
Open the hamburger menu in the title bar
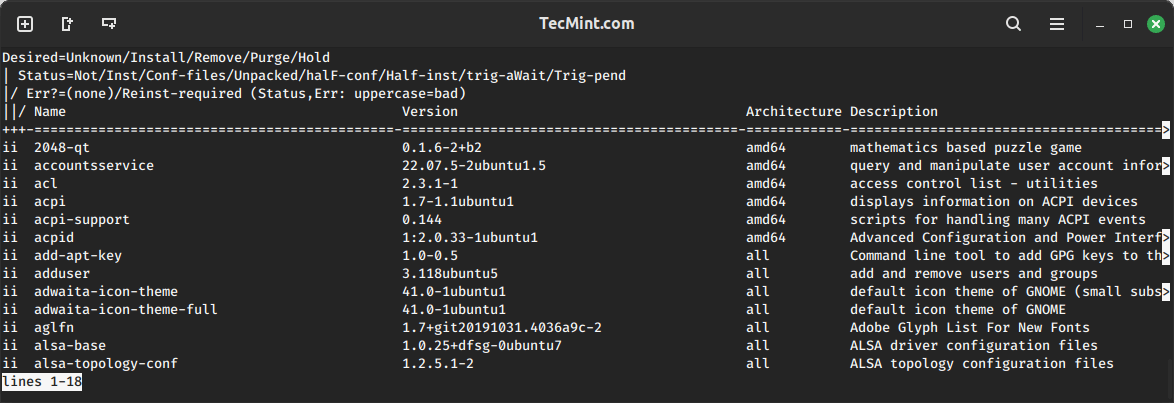[x=1057, y=23]
